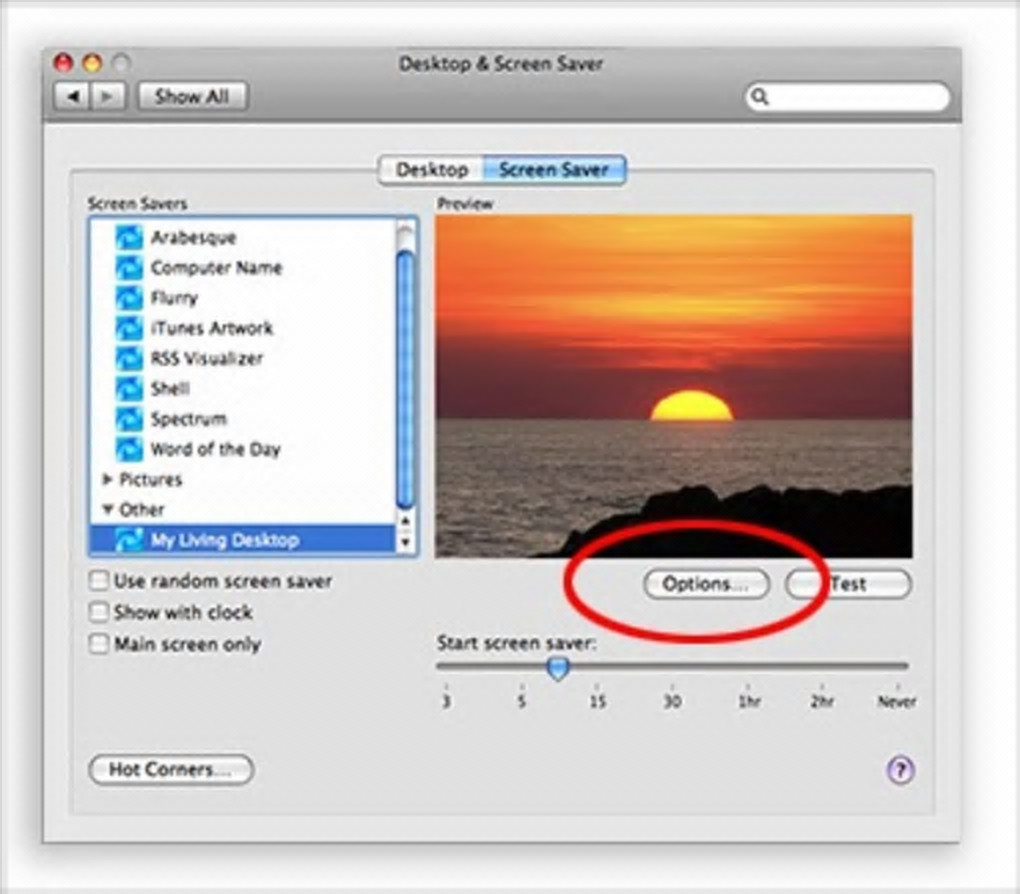Click the Computer Name screen saver icon
The image size is (1020, 894).
tap(129, 267)
